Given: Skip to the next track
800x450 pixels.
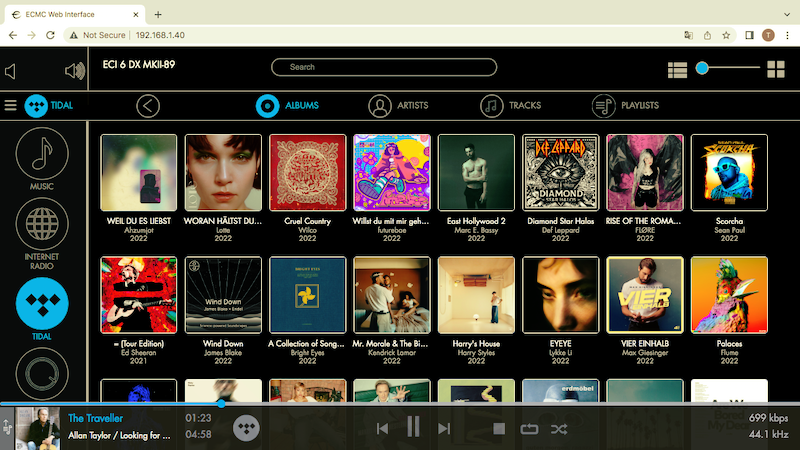Looking at the screenshot, I should pos(444,429).
